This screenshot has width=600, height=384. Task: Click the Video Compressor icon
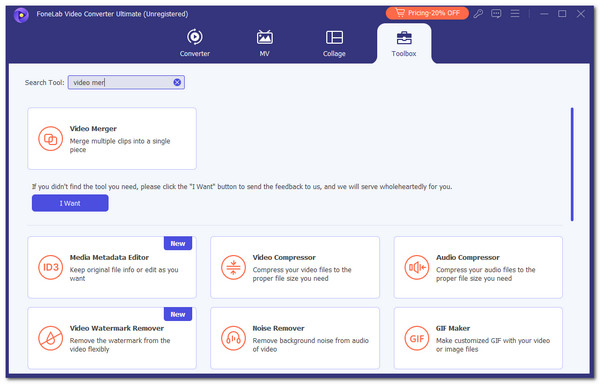(x=233, y=267)
